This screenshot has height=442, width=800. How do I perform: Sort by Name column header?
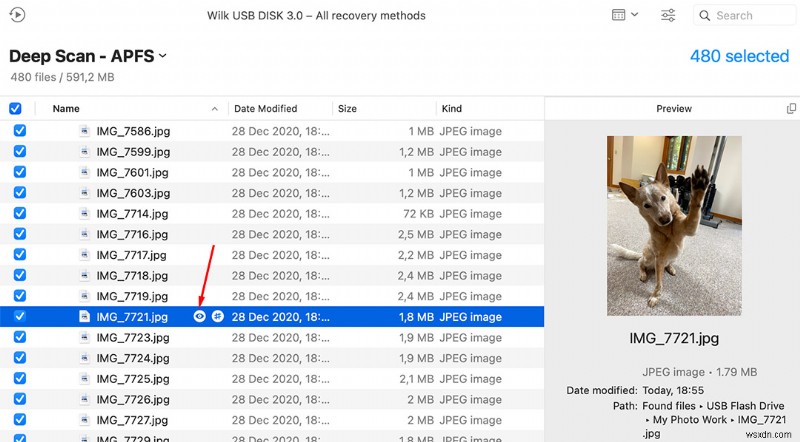(x=66, y=109)
